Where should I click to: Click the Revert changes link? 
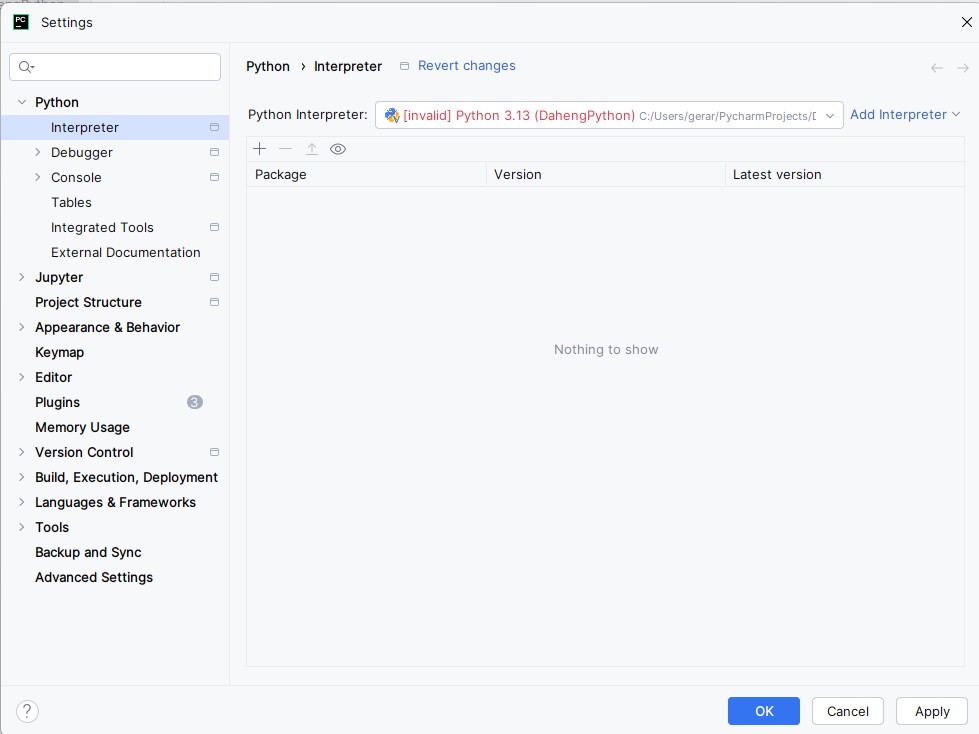(x=466, y=66)
